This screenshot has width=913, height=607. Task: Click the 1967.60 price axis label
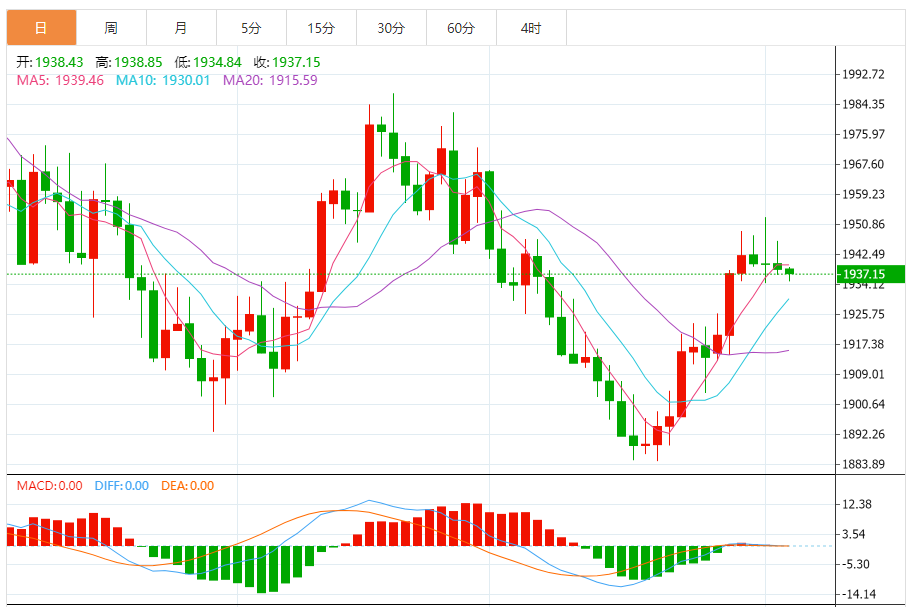tap(864, 164)
